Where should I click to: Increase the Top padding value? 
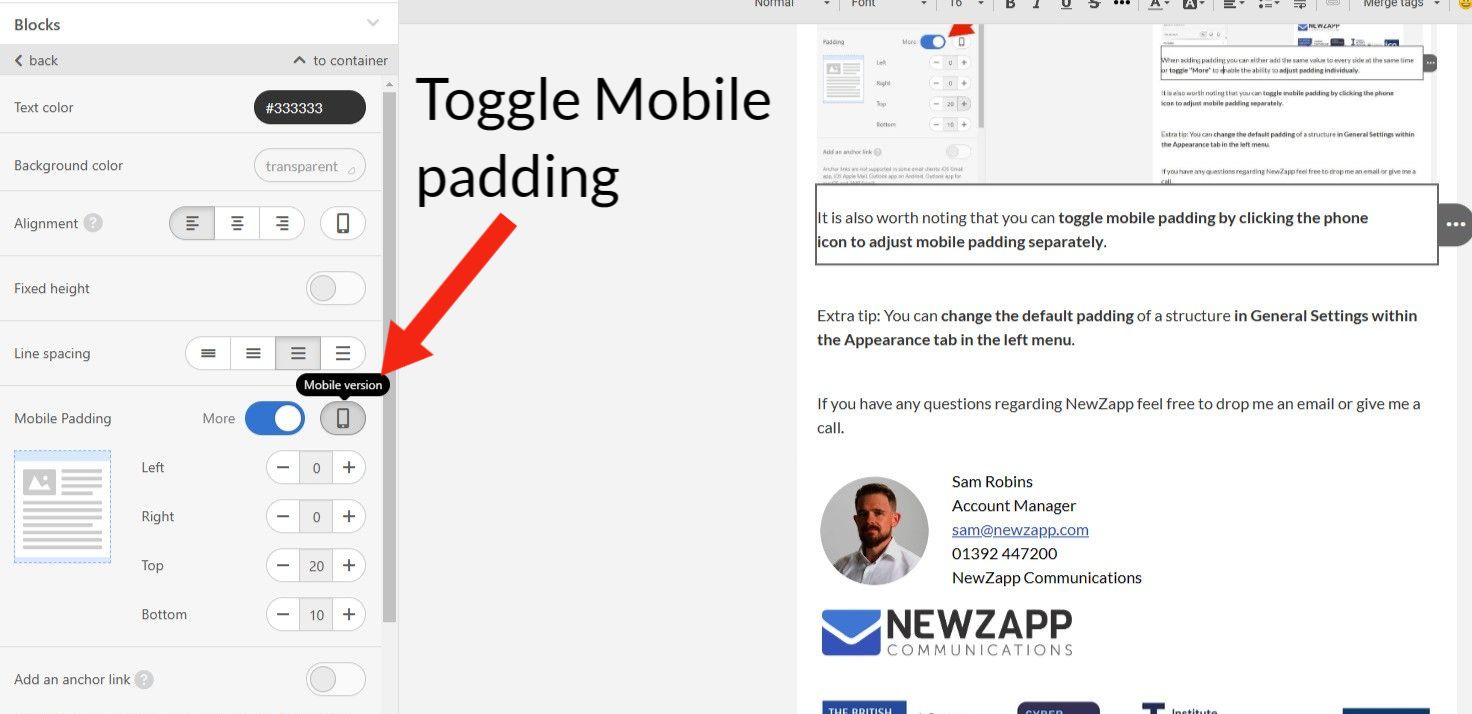pos(348,565)
